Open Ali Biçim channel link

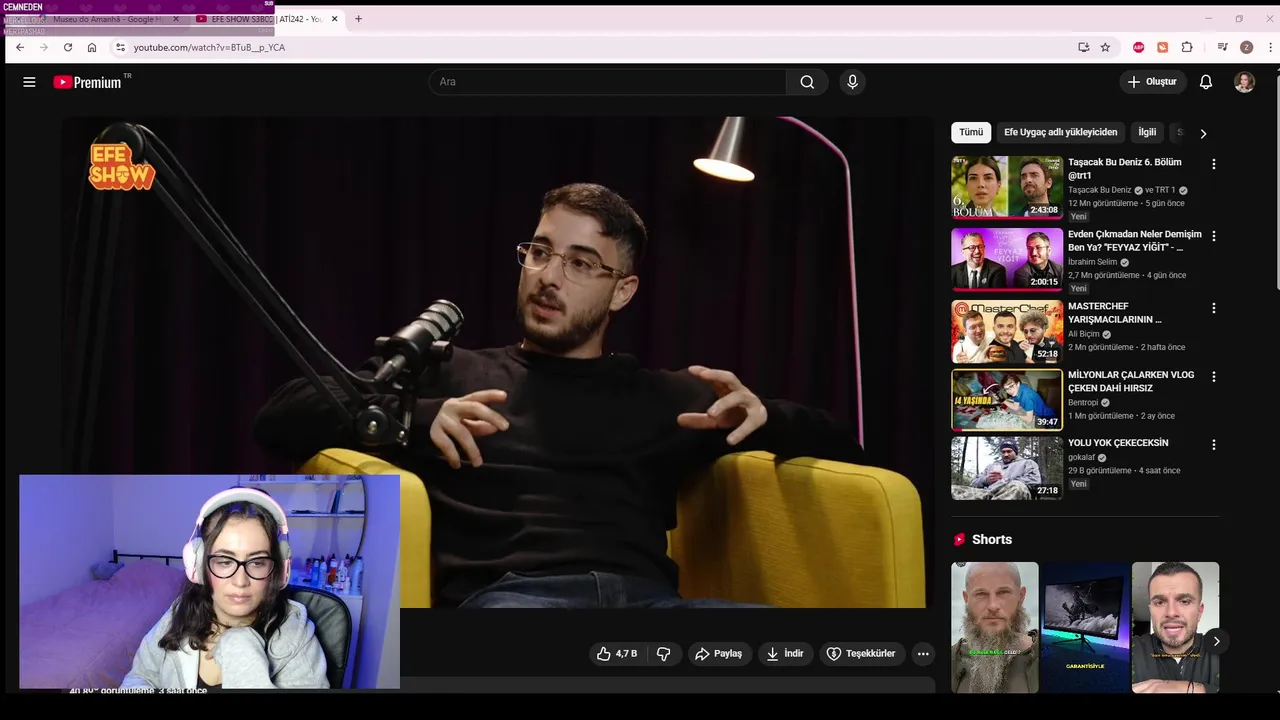(x=1083, y=334)
